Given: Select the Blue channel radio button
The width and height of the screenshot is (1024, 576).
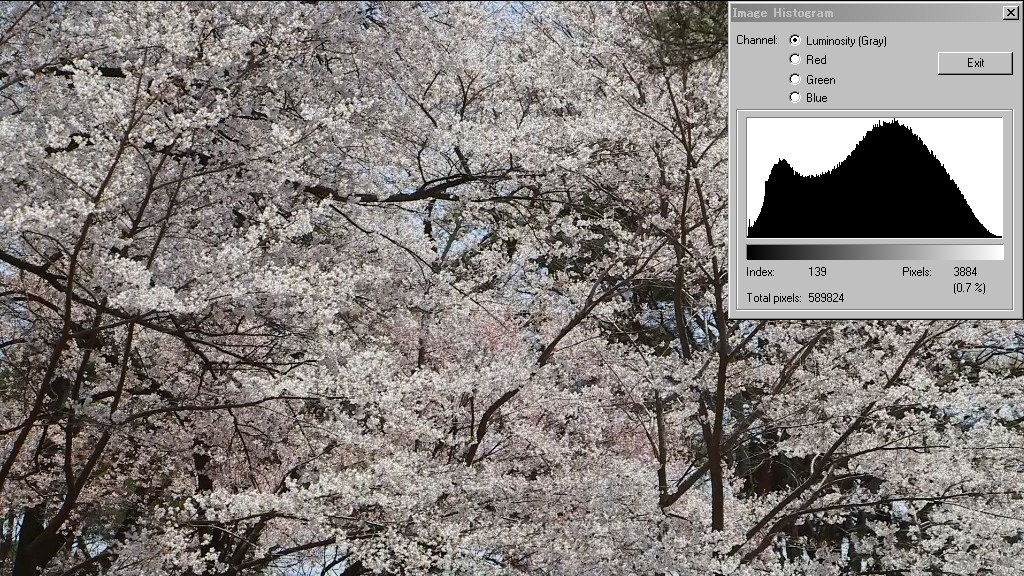Looking at the screenshot, I should 795,97.
